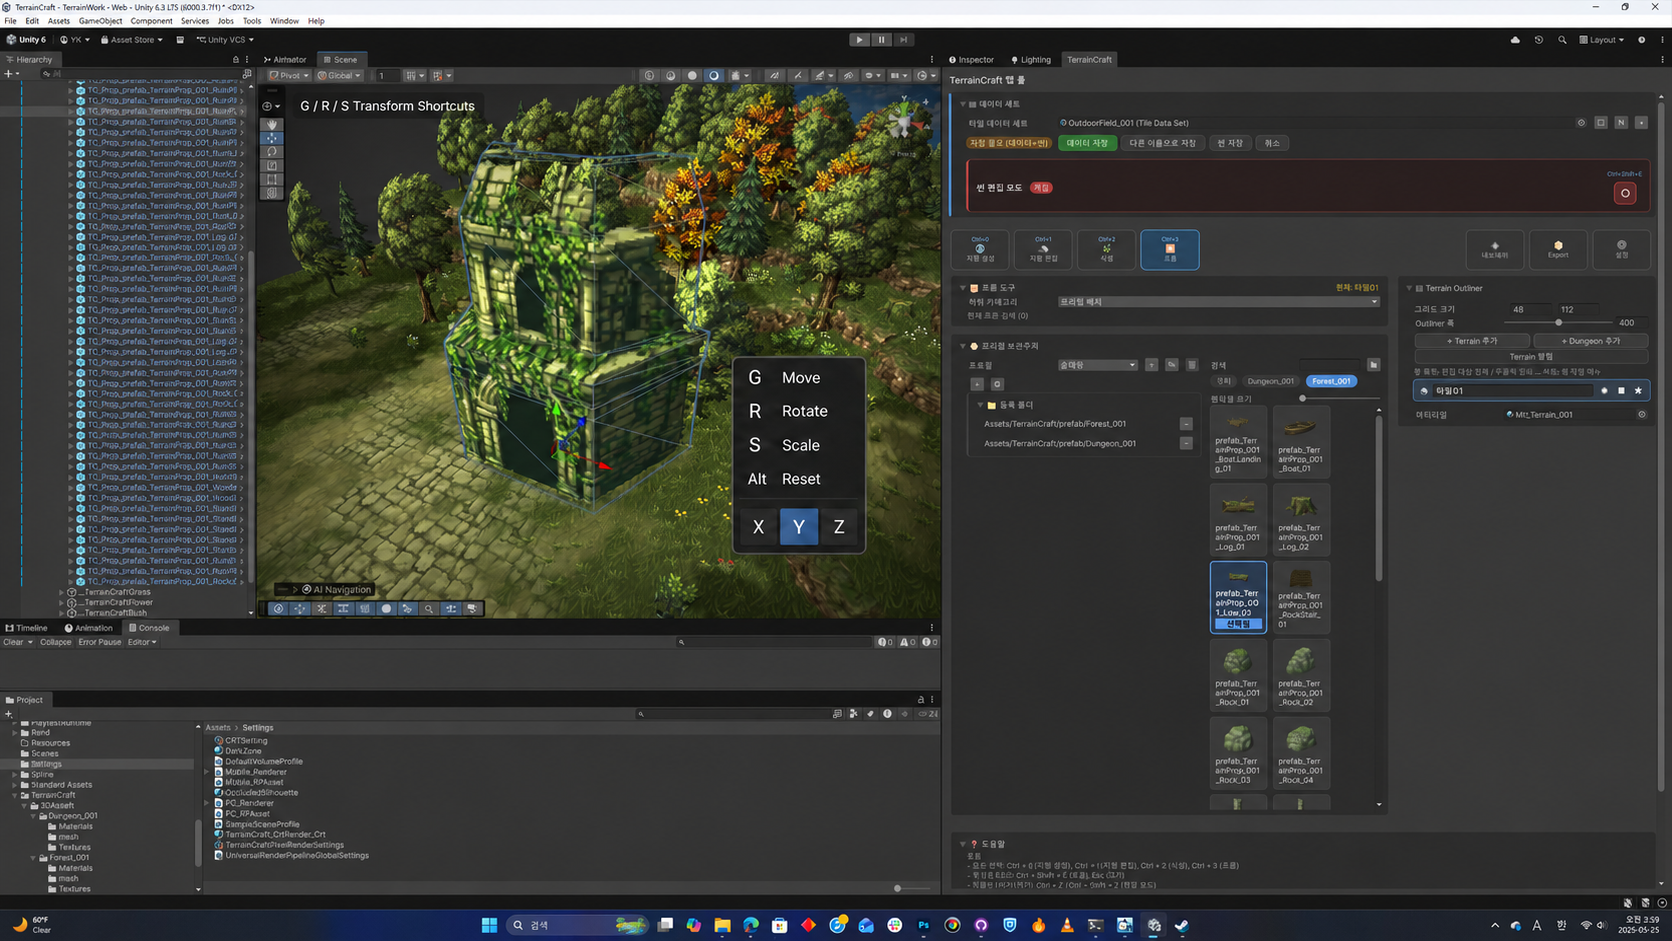1672x941 pixels.
Task: Toggle console info message count filter
Action: [885, 642]
